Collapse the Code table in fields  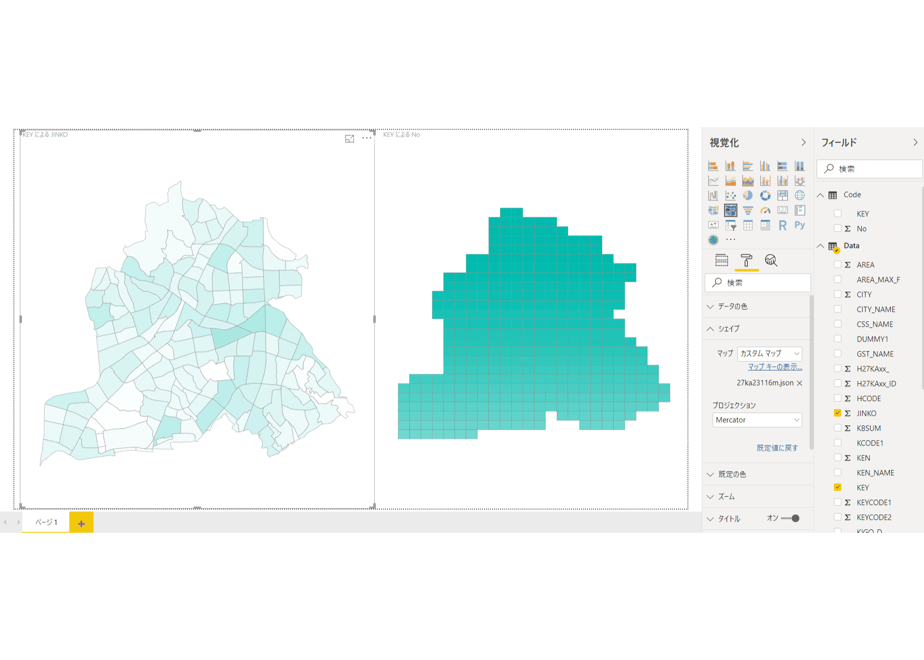820,195
